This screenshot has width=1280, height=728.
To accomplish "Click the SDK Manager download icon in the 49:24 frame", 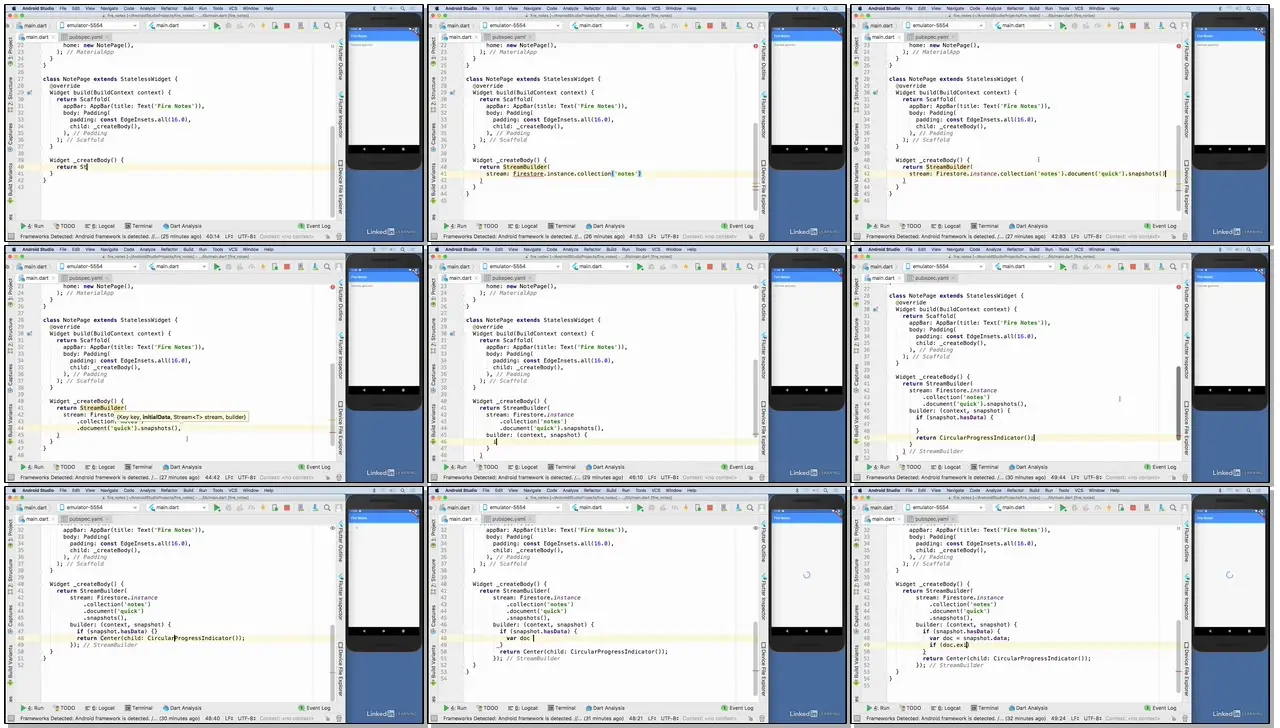I will coord(1161,507).
